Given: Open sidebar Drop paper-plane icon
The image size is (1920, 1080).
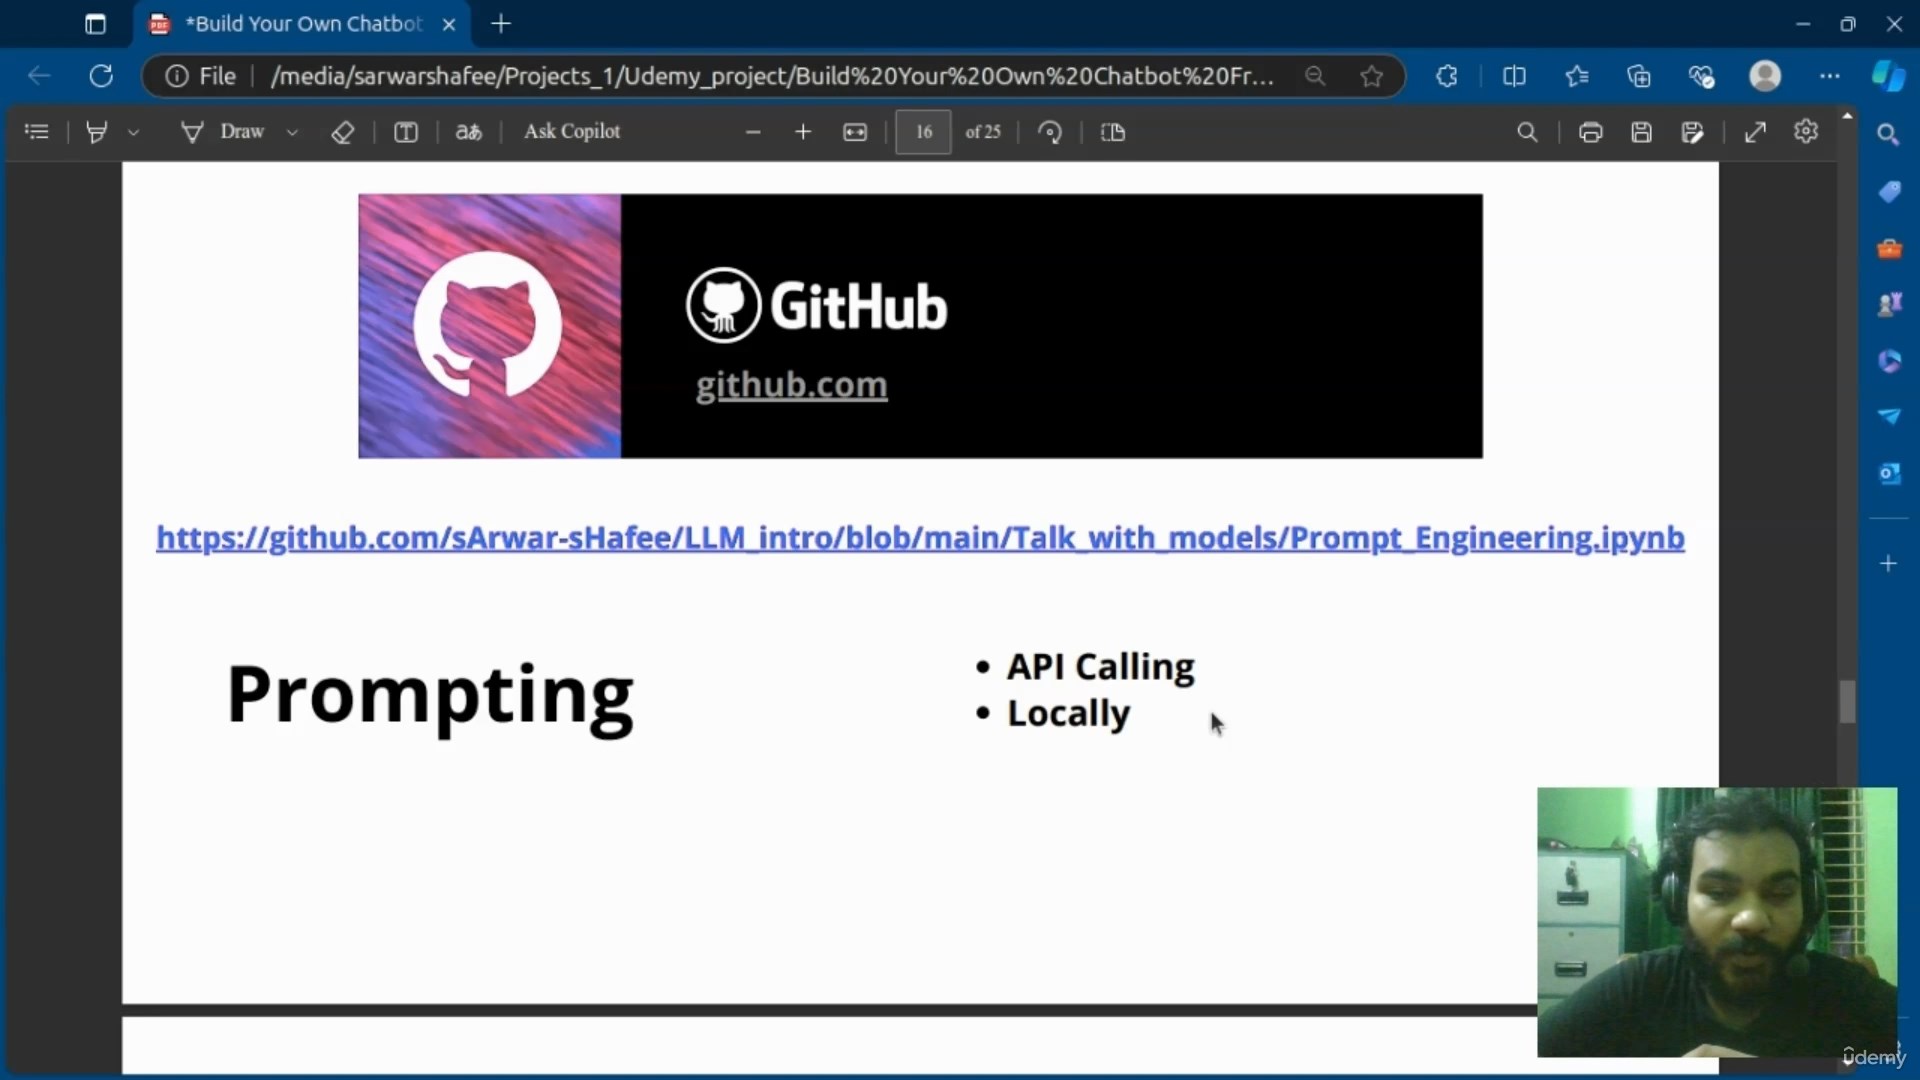Looking at the screenshot, I should tap(1888, 416).
